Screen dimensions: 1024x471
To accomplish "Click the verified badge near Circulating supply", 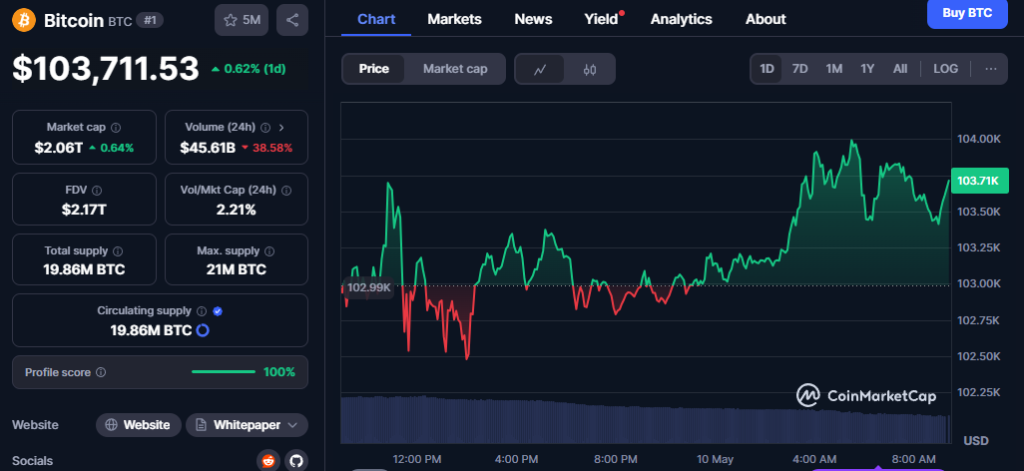I will point(218,311).
